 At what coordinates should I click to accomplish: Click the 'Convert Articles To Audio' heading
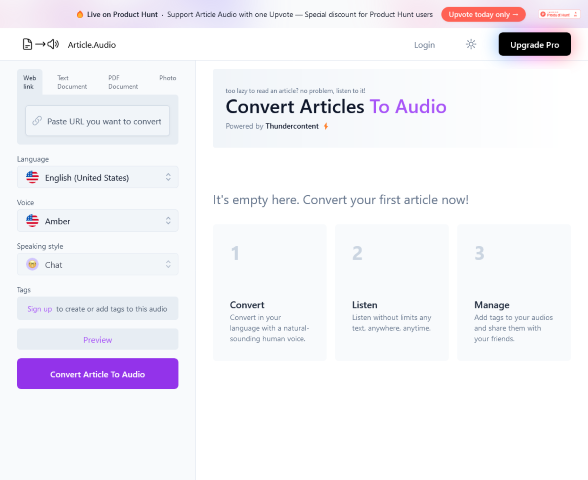tap(336, 106)
